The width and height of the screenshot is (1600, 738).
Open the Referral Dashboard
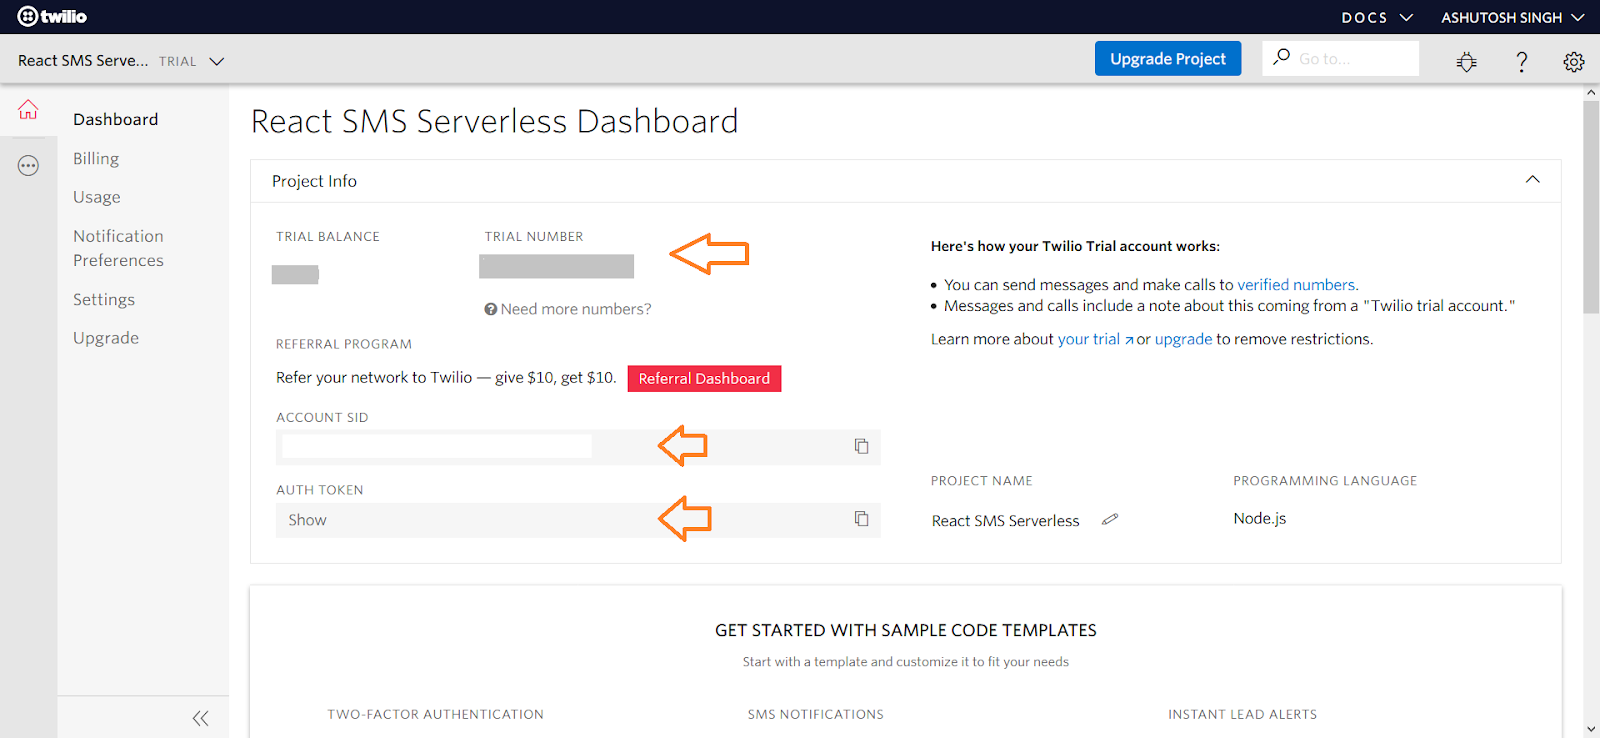[704, 378]
